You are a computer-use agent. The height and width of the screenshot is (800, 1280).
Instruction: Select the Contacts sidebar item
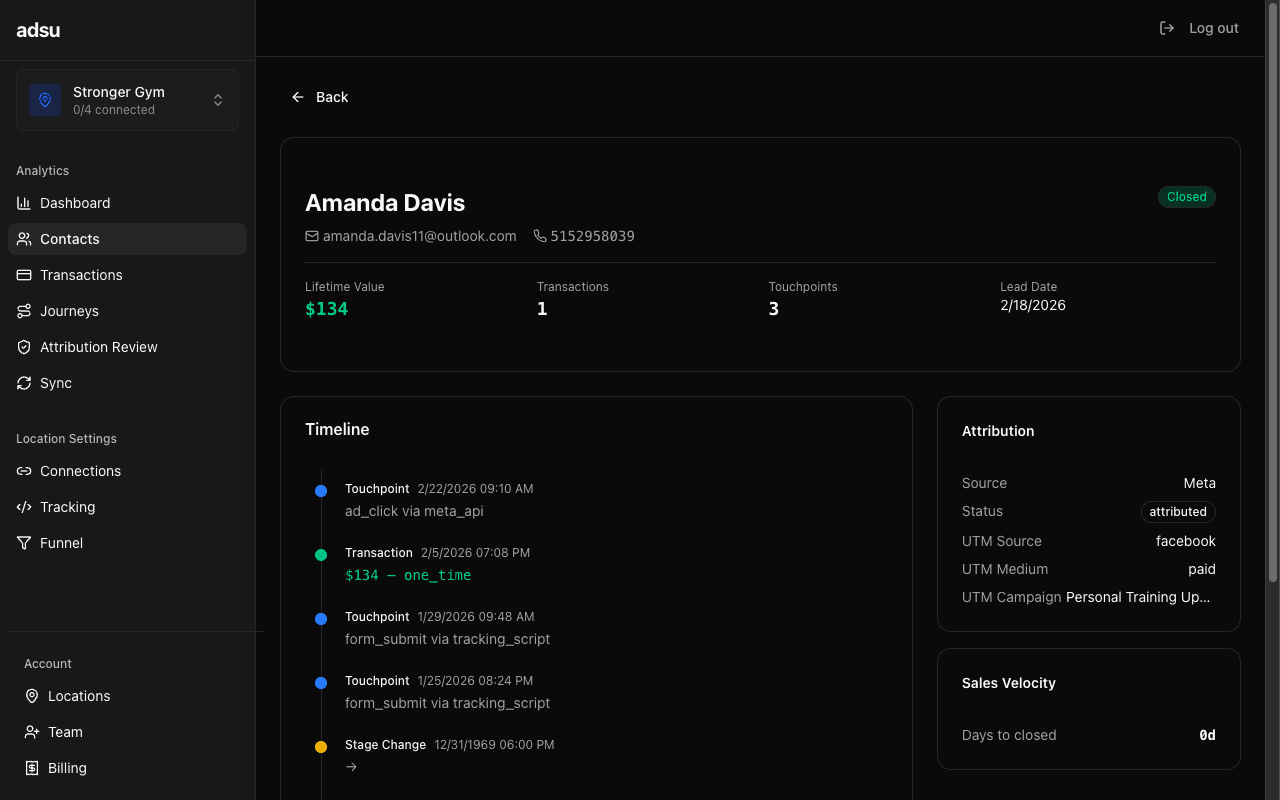pyautogui.click(x=71, y=239)
